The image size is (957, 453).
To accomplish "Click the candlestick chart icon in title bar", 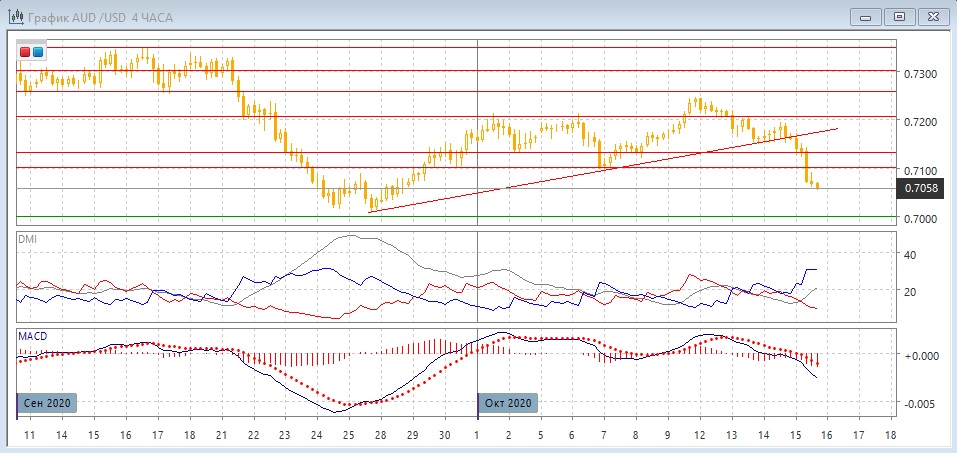I will (15, 16).
